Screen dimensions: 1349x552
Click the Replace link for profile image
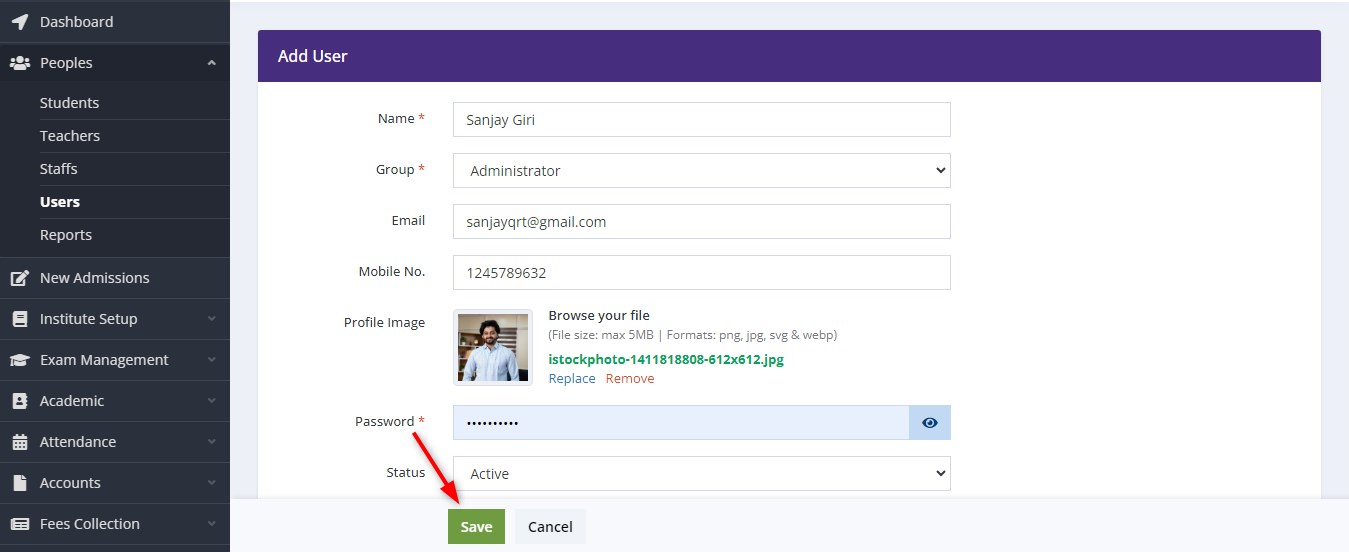coord(572,378)
